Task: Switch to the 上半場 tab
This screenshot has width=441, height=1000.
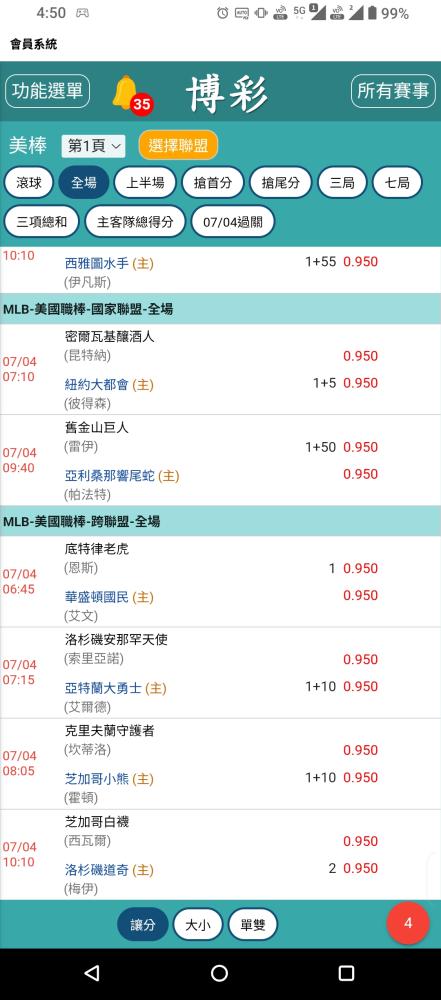Action: click(145, 183)
